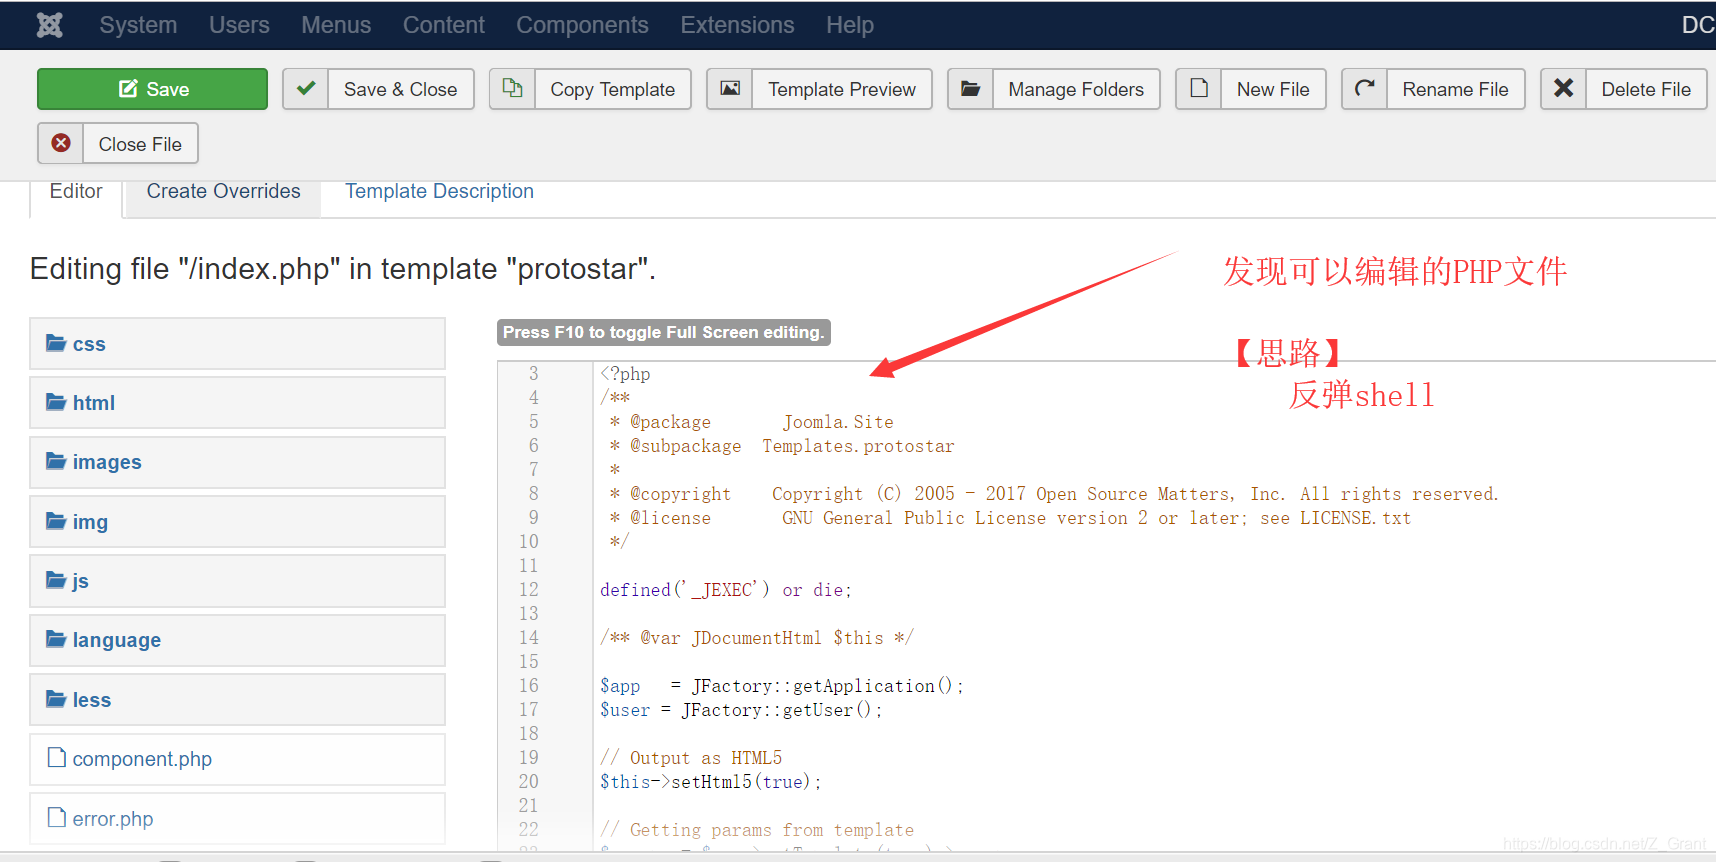The image size is (1716, 862).
Task: Open the component.php file
Action: coord(237,759)
